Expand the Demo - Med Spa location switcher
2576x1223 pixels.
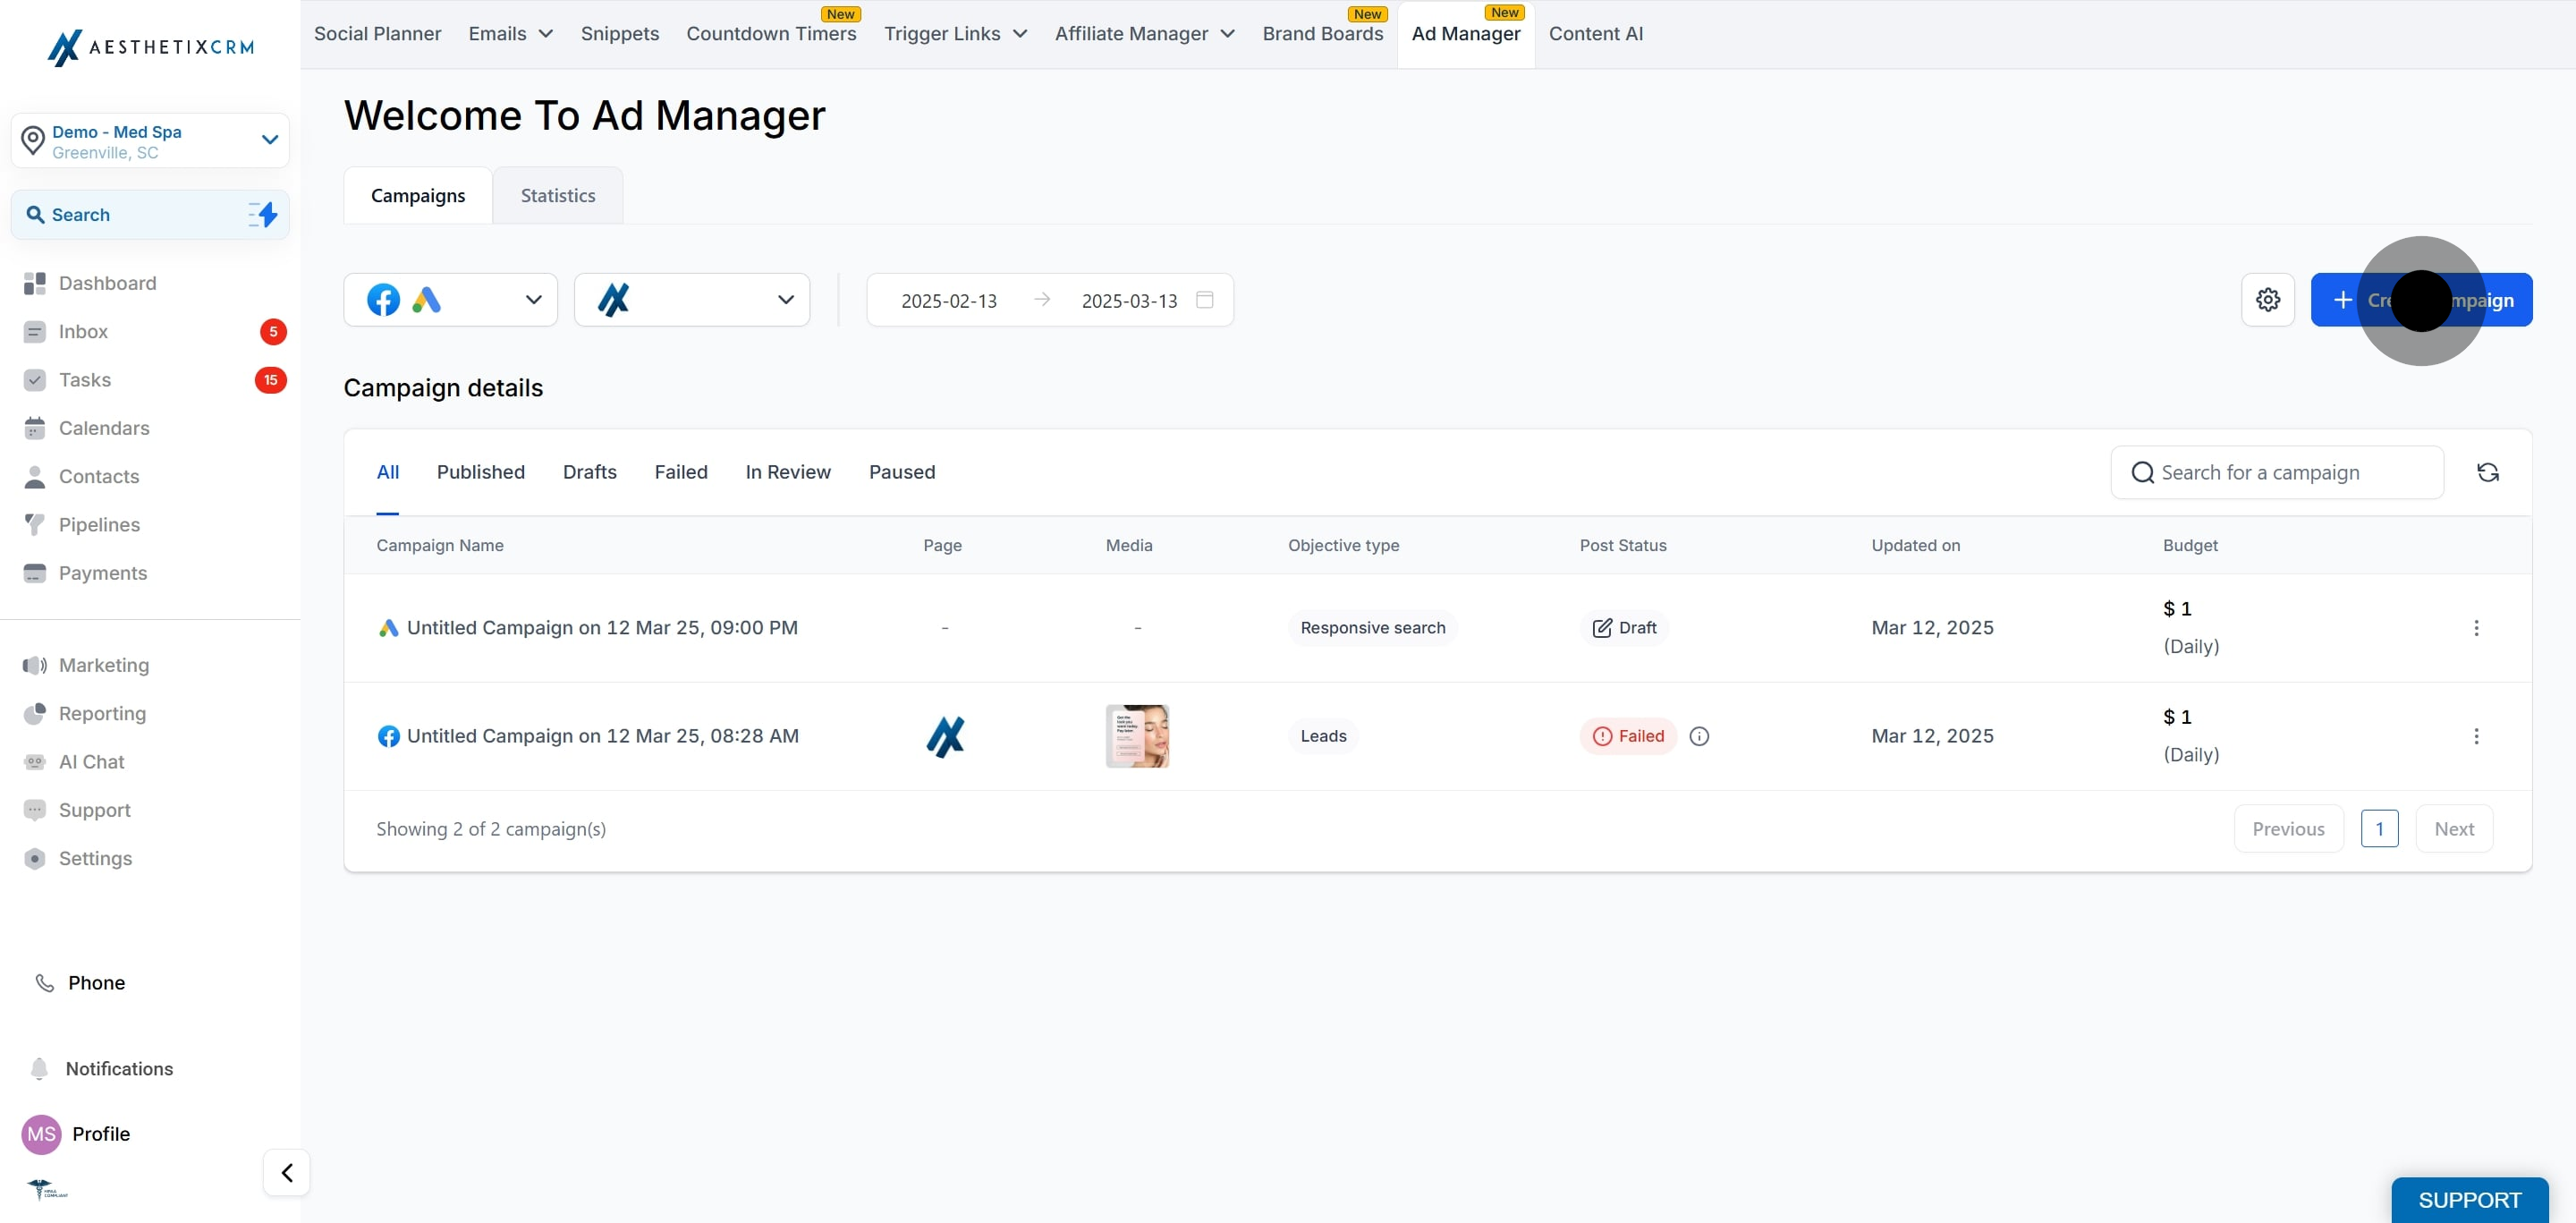[150, 141]
